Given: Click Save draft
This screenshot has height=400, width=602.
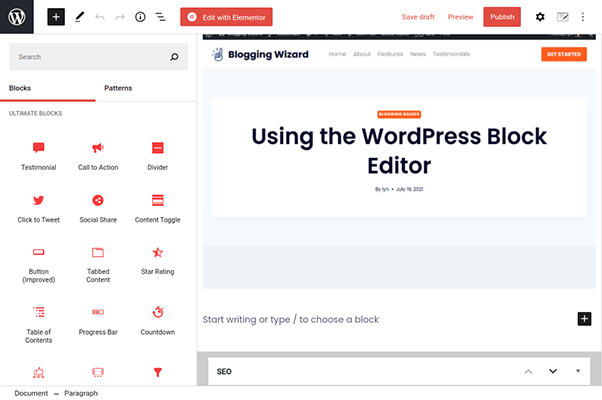Looking at the screenshot, I should point(418,17).
